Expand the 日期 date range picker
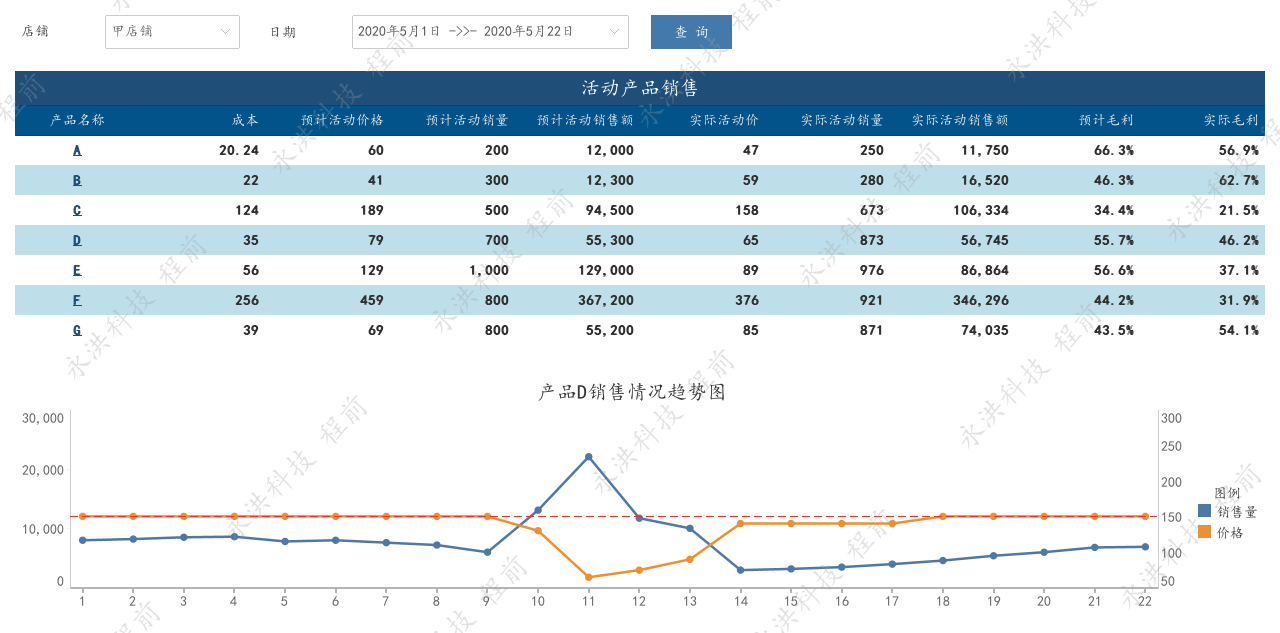 click(x=490, y=31)
